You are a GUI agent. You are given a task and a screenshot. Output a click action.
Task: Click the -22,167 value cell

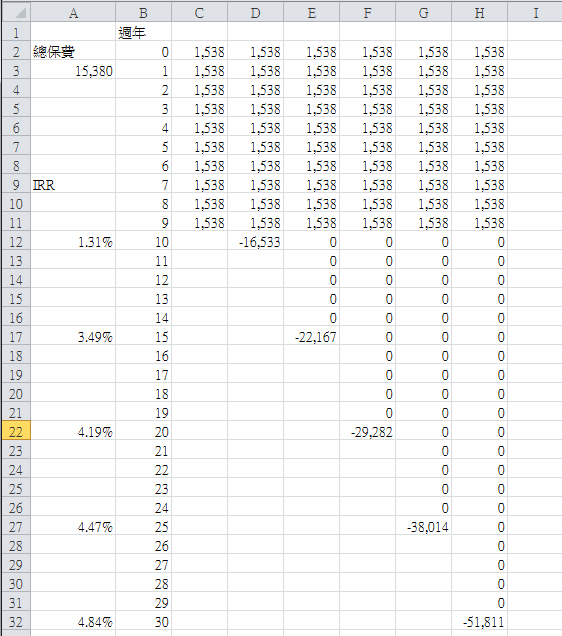point(311,336)
